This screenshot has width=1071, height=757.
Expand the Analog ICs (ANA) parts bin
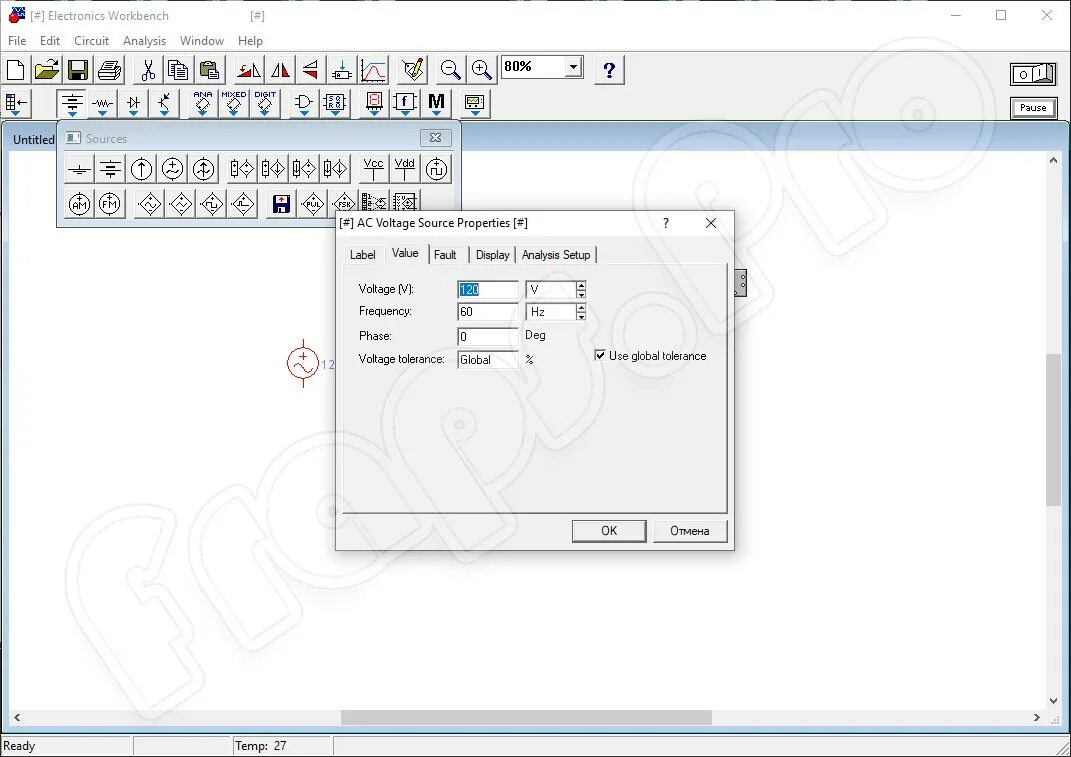(x=202, y=104)
